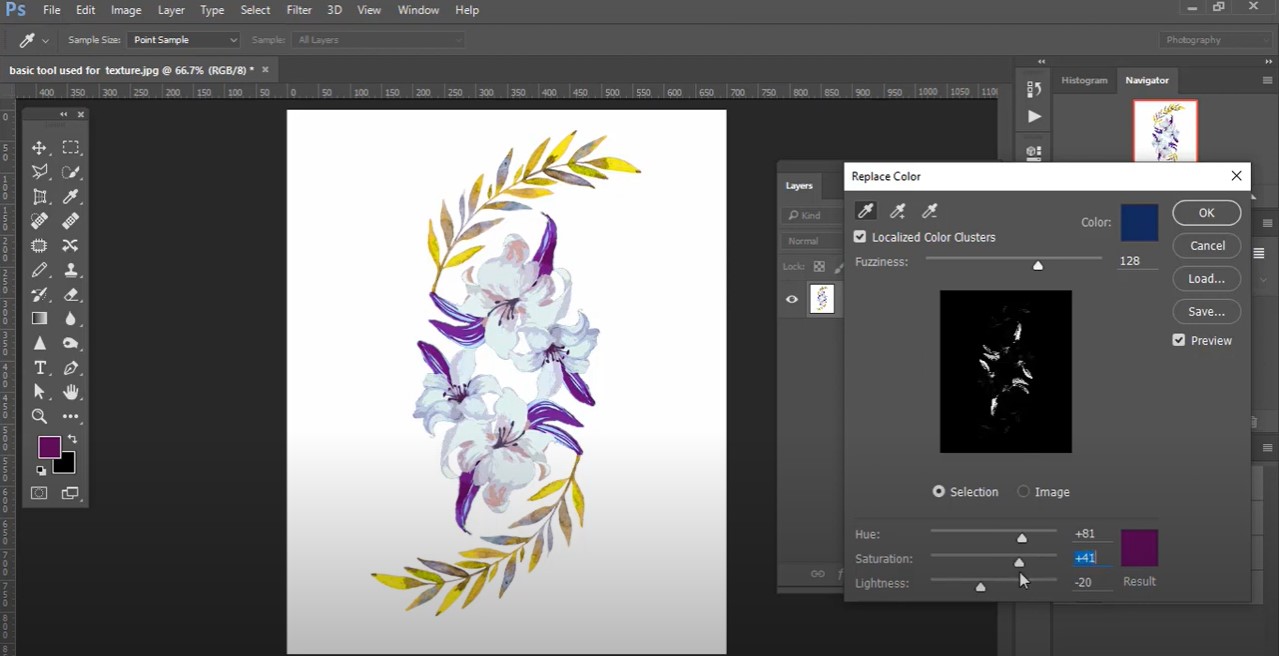Image resolution: width=1279 pixels, height=656 pixels.
Task: Toggle the Preview checkbox
Action: pos(1179,340)
